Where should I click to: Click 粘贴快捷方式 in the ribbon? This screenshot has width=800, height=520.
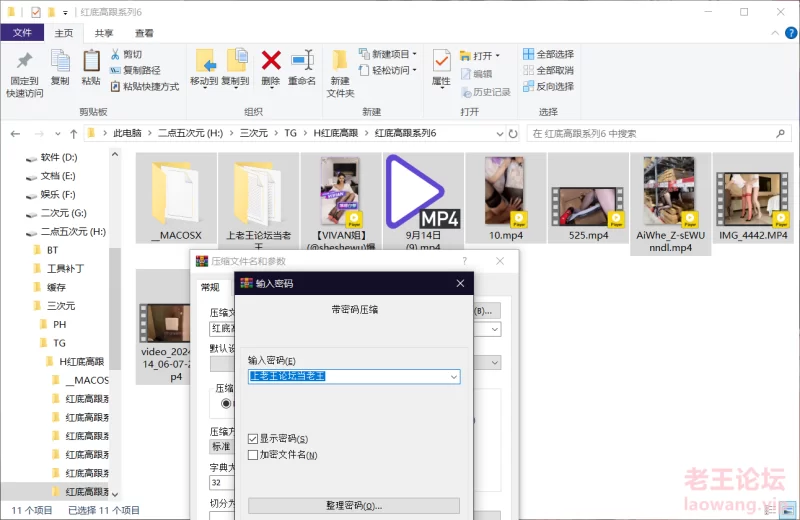pyautogui.click(x=145, y=86)
